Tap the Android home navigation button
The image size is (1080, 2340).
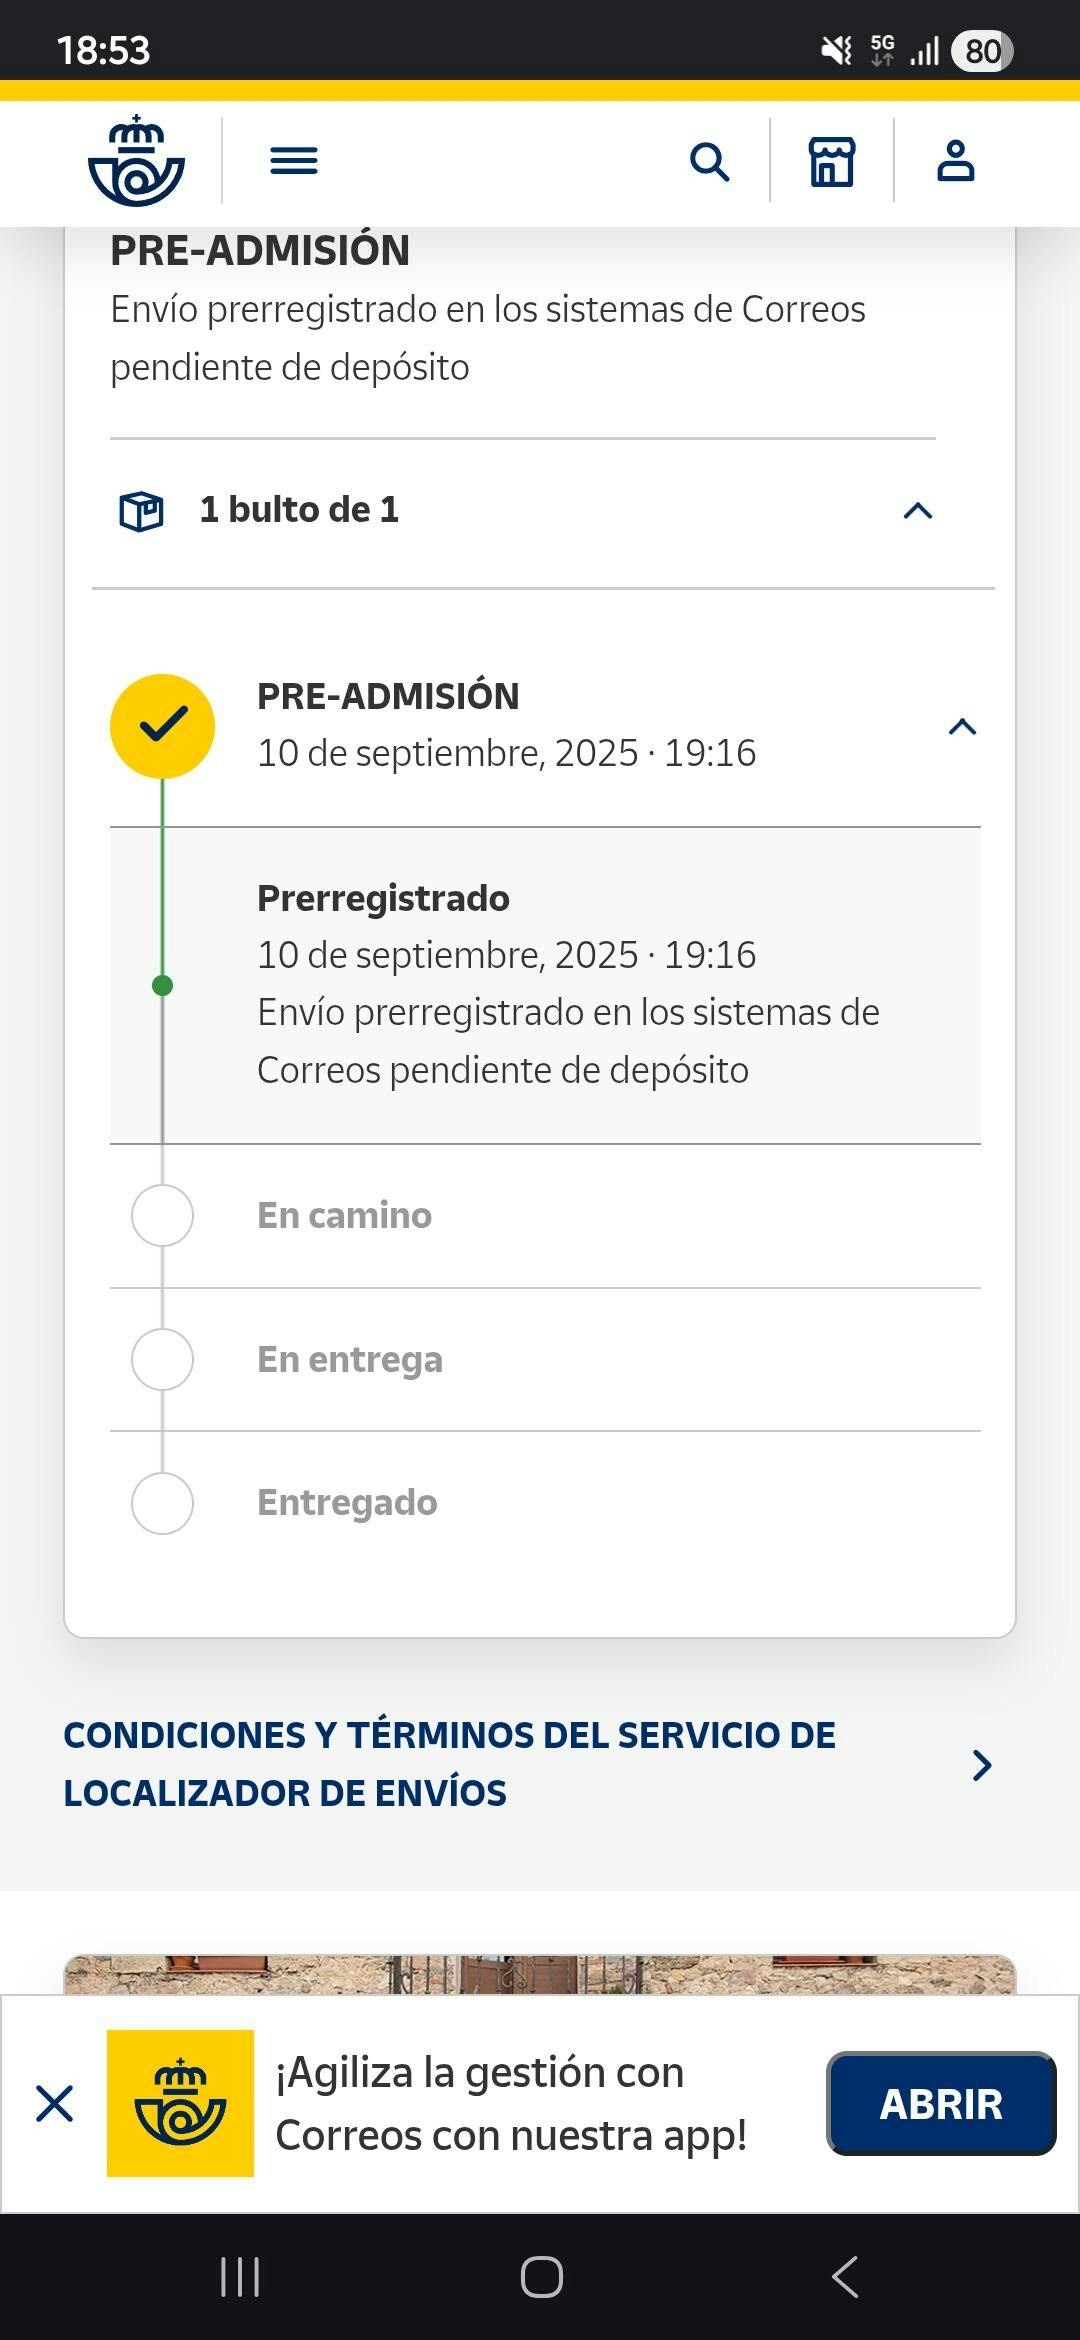click(541, 2277)
